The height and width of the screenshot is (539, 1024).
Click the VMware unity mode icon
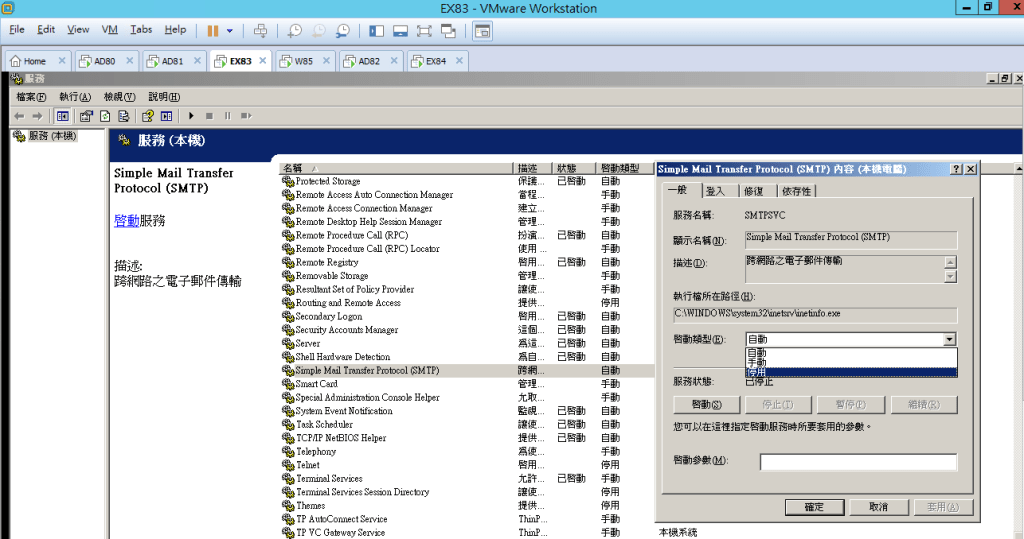click(449, 31)
